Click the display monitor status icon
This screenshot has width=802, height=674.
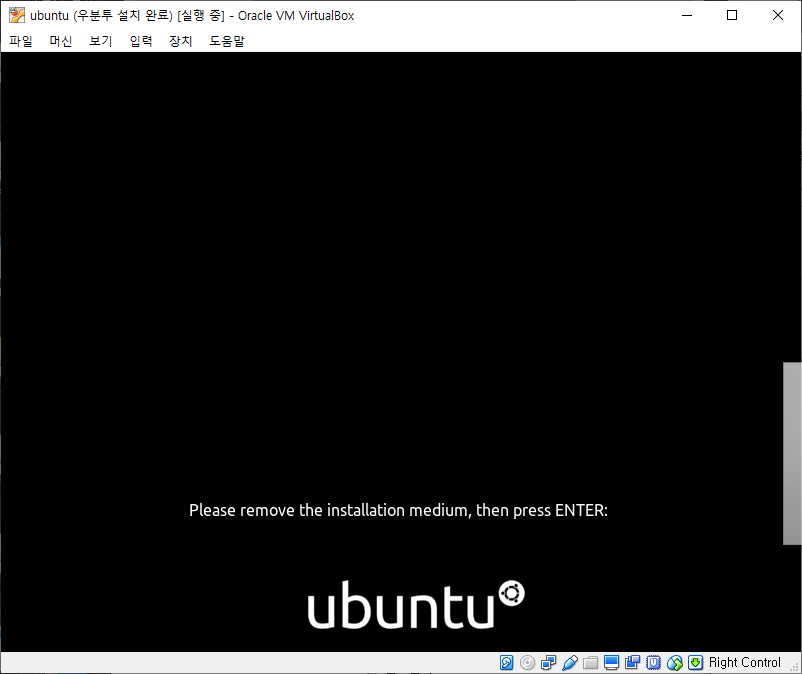pyautogui.click(x=611, y=663)
